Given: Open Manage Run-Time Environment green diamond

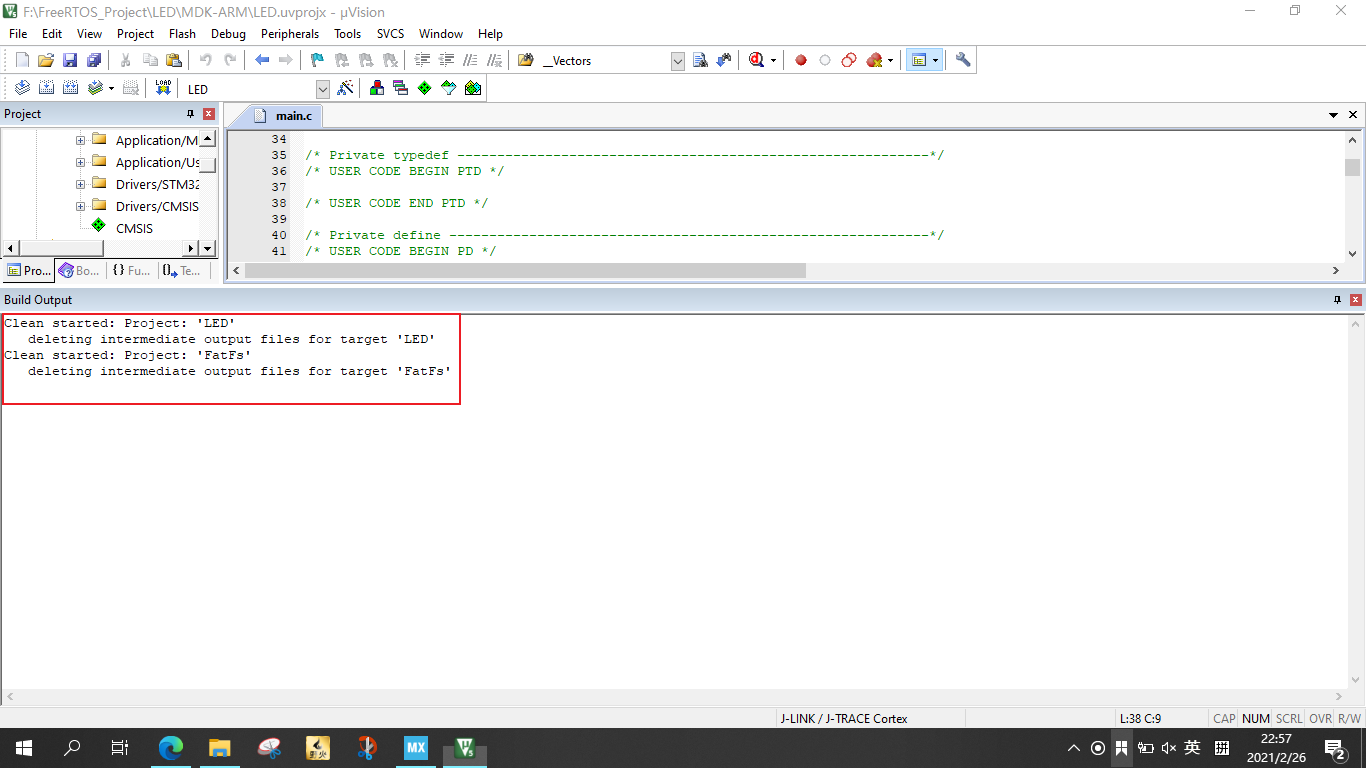Looking at the screenshot, I should tap(425, 88).
